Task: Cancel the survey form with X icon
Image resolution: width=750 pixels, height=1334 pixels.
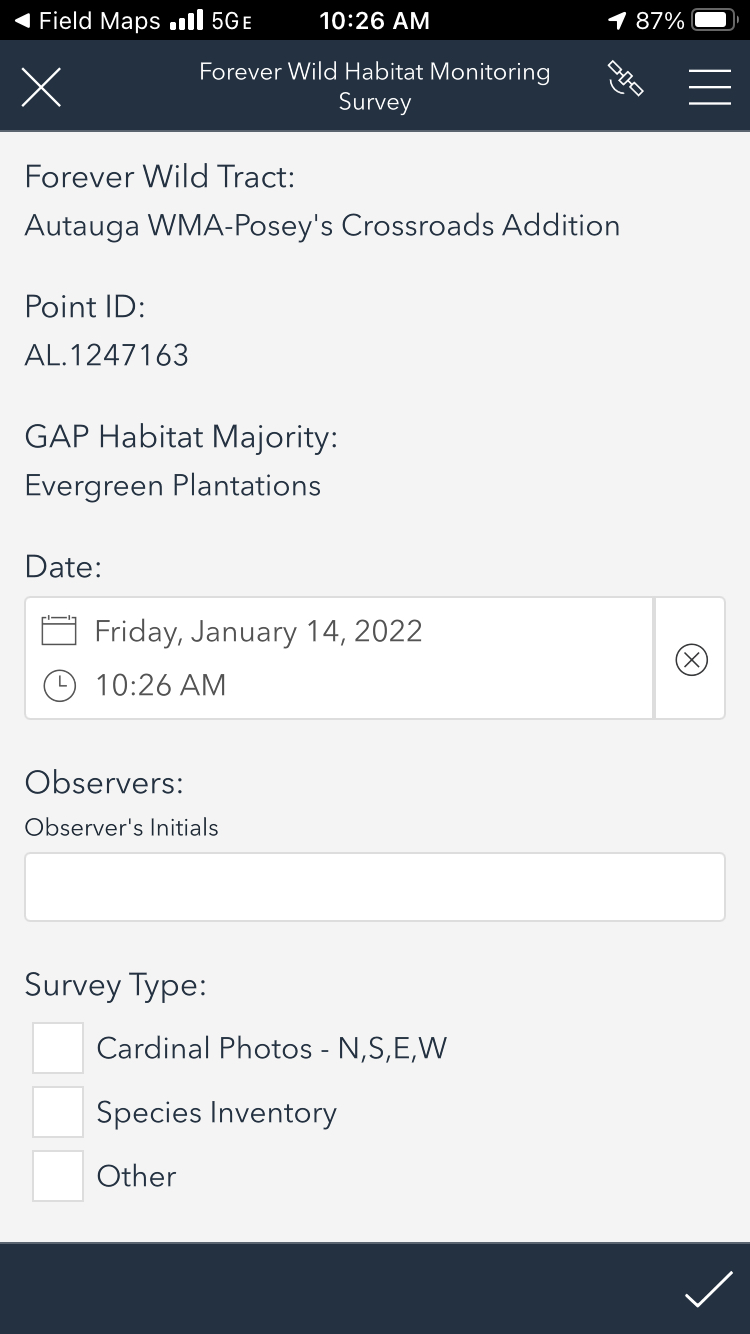Action: coord(41,87)
